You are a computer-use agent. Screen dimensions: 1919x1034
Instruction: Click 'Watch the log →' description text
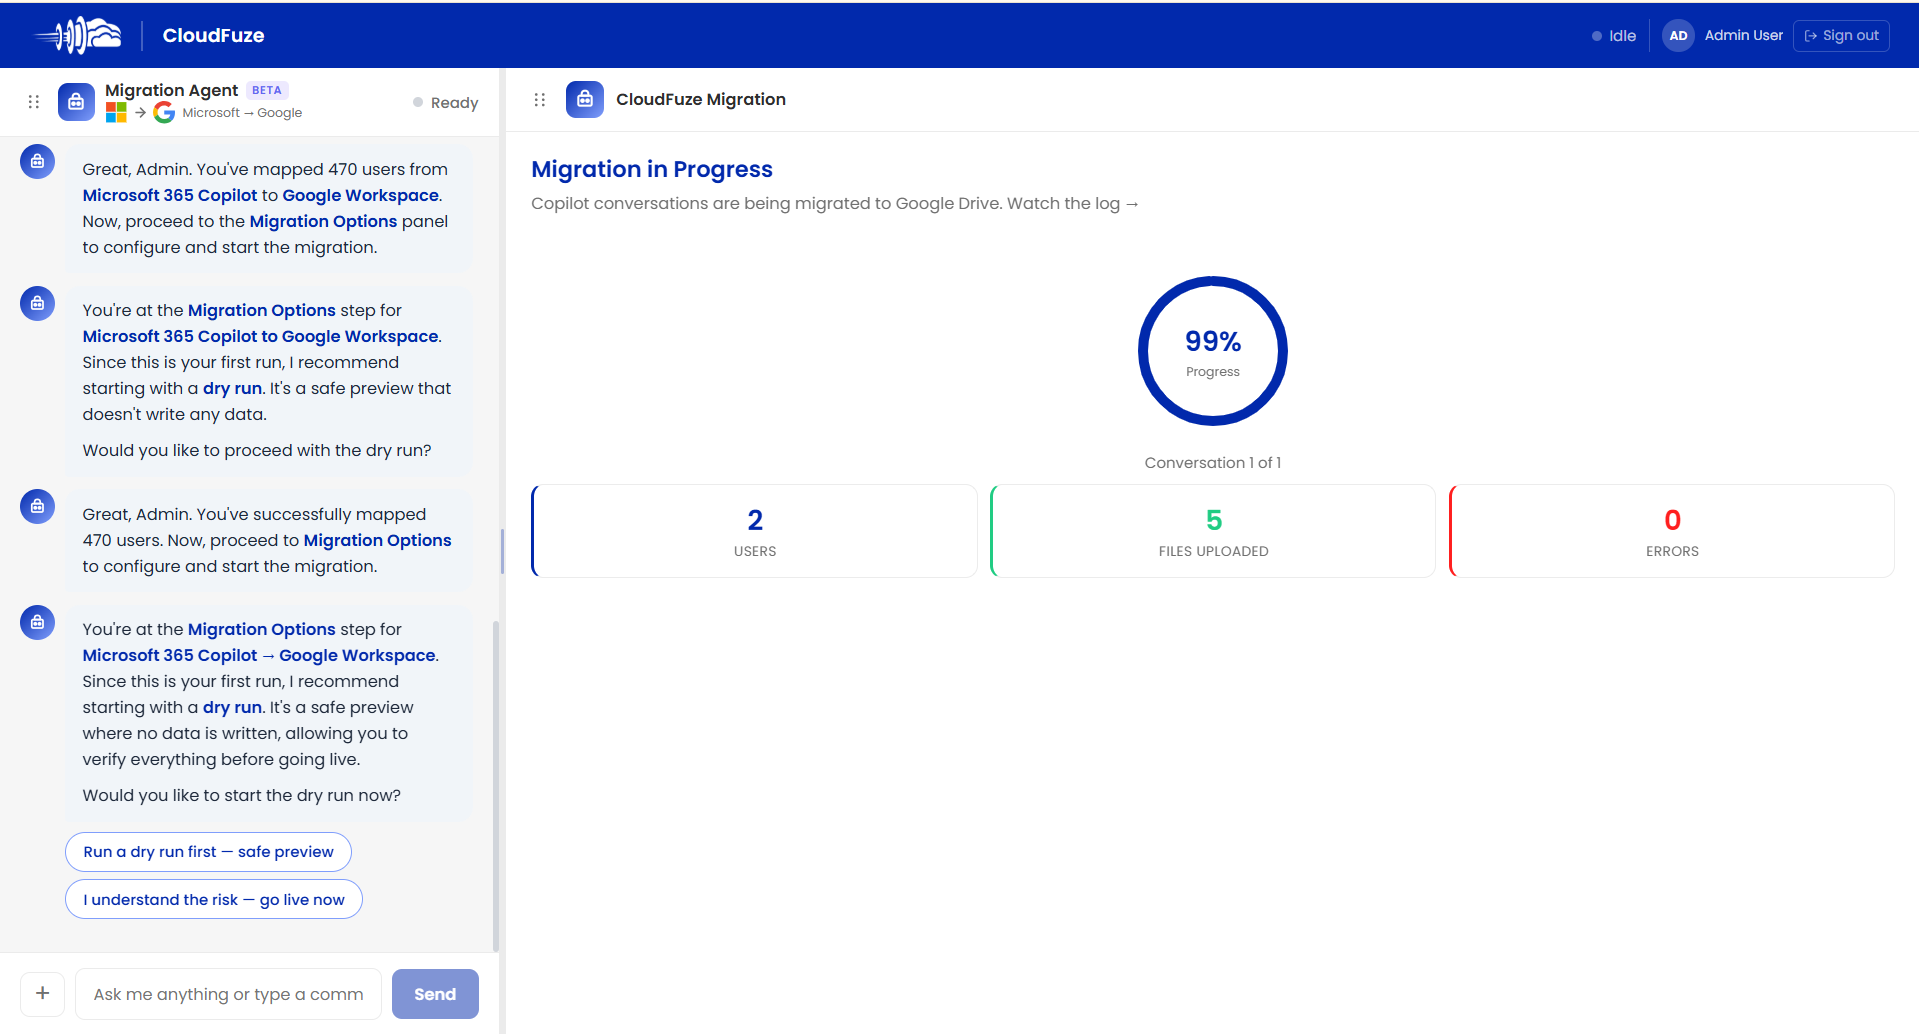click(x=1073, y=203)
